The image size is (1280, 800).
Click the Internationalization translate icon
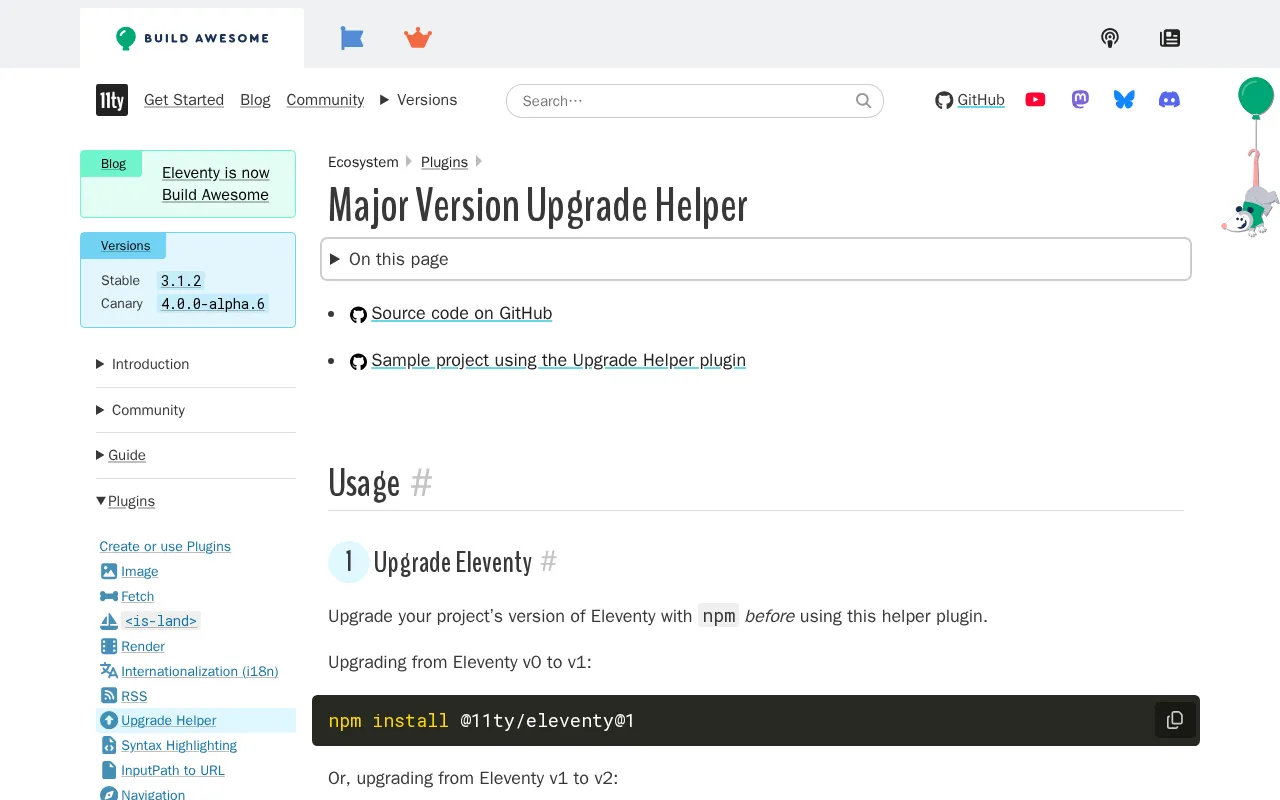pos(109,671)
